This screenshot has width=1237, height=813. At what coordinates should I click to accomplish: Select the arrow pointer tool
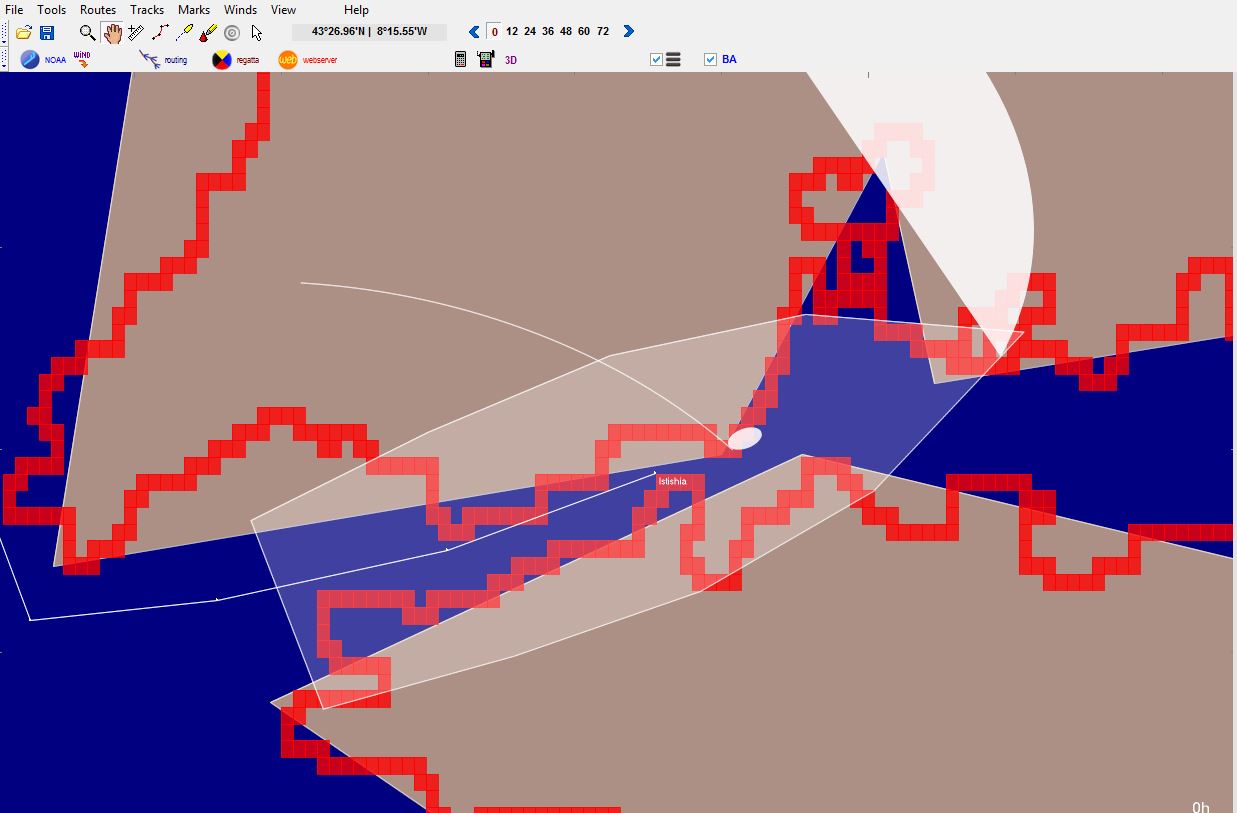pyautogui.click(x=257, y=32)
